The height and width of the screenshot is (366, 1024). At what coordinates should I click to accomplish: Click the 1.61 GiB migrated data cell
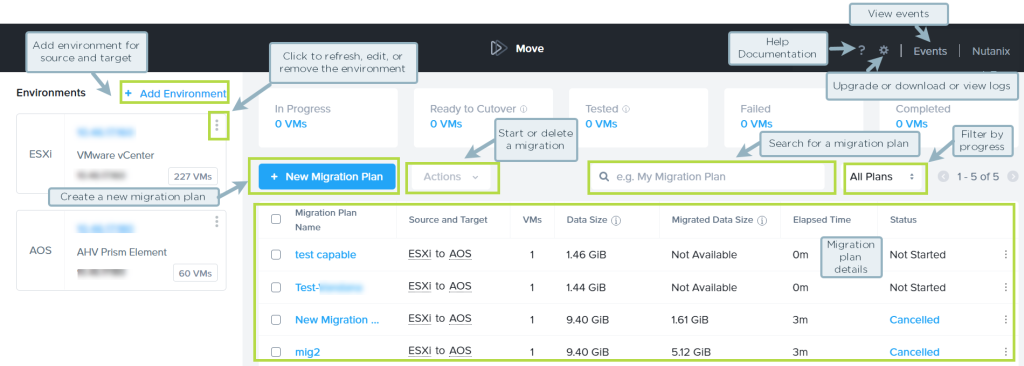coord(690,320)
